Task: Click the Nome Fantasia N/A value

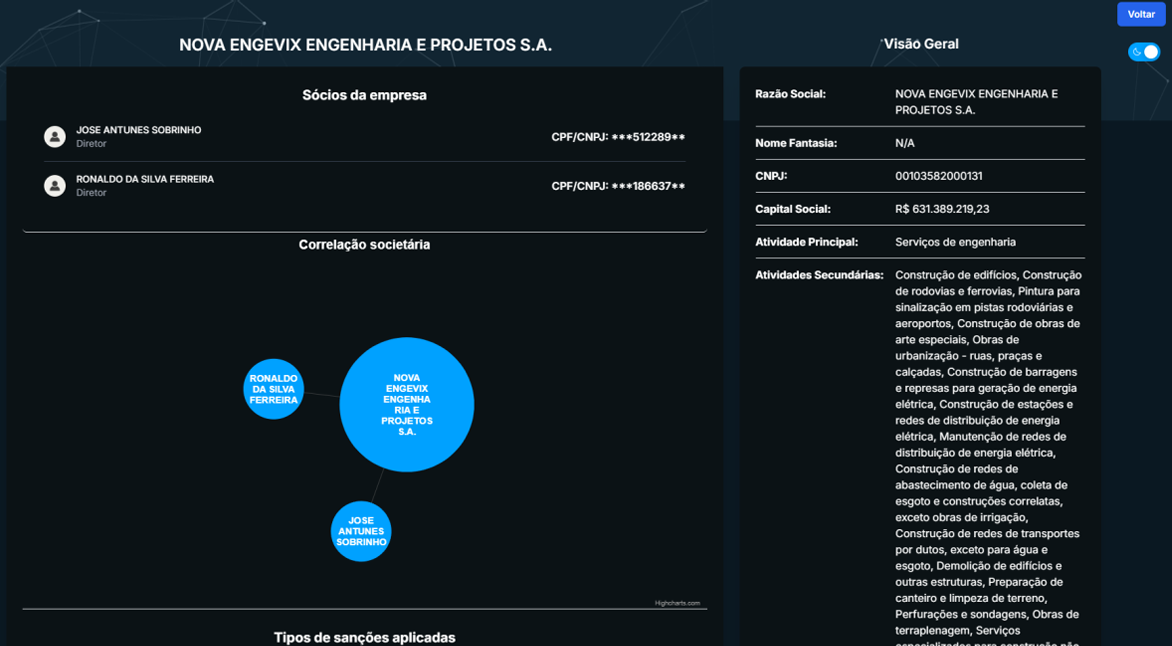Action: (904, 144)
